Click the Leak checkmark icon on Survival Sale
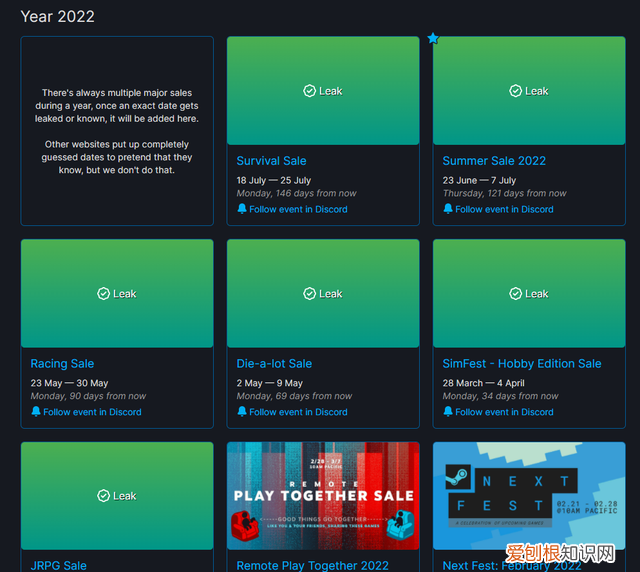 310,91
